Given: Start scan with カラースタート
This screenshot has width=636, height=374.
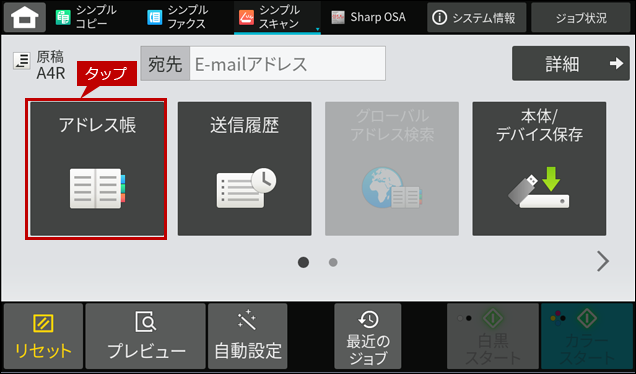Looking at the screenshot, I should coord(587,336).
